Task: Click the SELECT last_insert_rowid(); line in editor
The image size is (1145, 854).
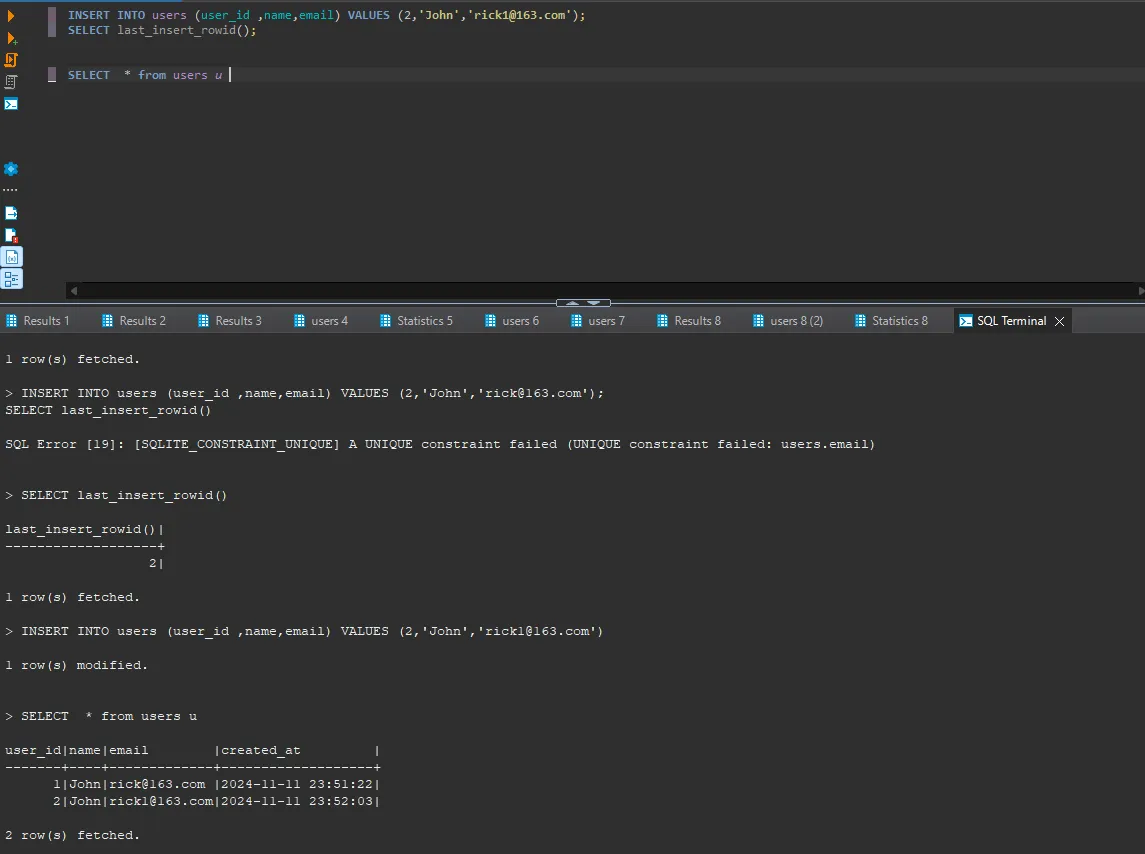Action: tap(162, 30)
